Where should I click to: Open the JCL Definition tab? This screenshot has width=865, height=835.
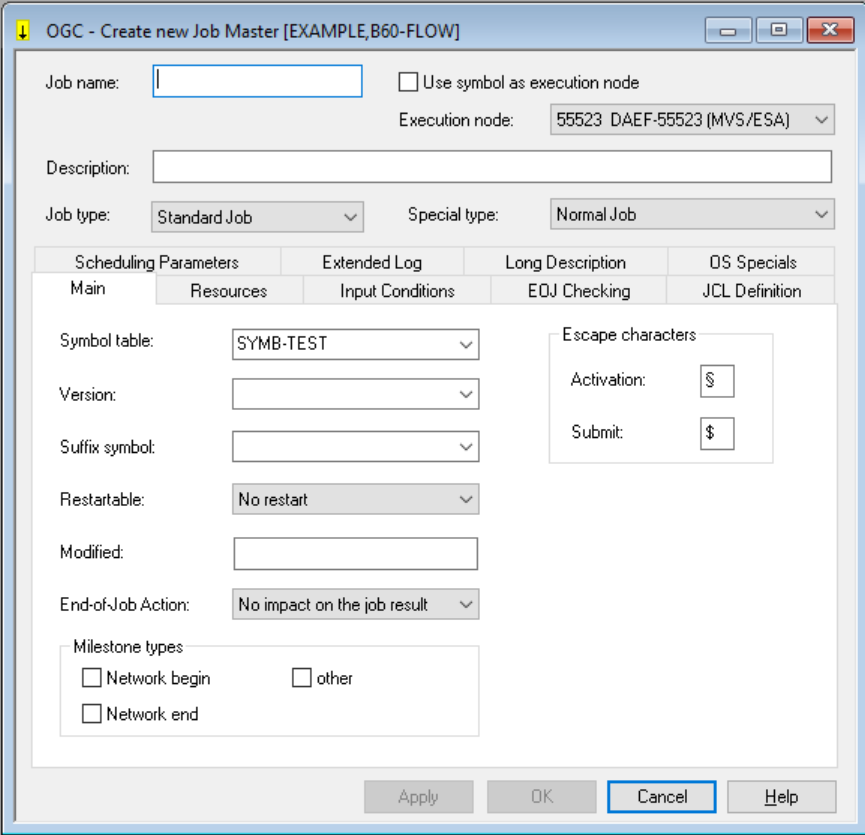(x=751, y=291)
